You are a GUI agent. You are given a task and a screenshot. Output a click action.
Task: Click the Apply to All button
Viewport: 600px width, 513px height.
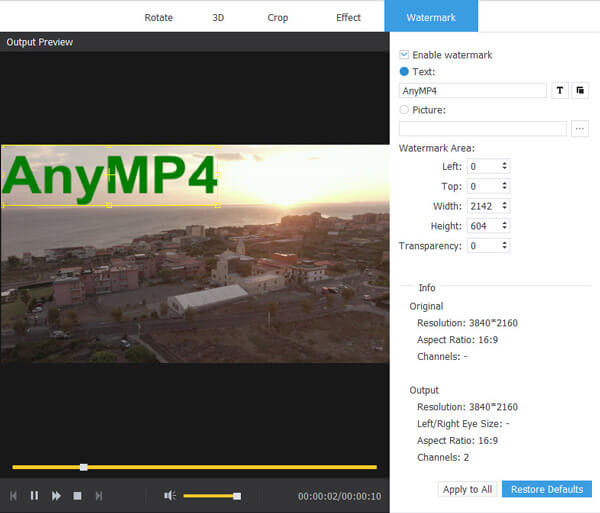pos(467,489)
